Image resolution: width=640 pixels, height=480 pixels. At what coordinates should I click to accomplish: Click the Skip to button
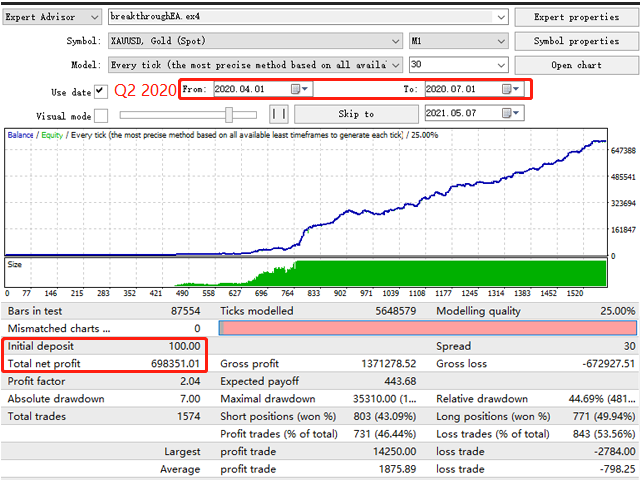click(356, 114)
